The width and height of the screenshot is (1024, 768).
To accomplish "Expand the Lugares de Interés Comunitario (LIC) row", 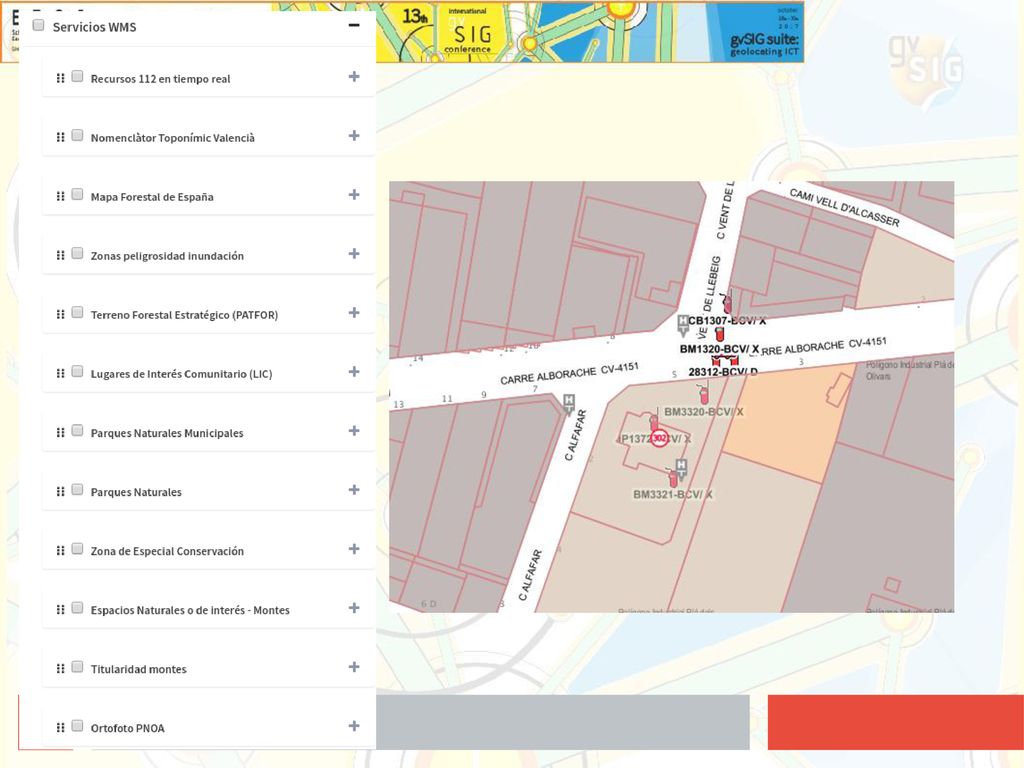I will point(354,372).
